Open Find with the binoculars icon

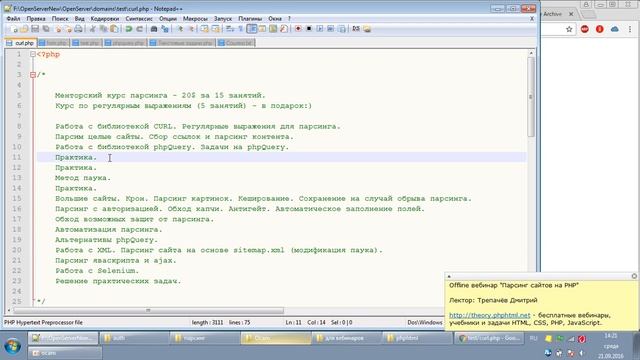pyautogui.click(x=154, y=29)
